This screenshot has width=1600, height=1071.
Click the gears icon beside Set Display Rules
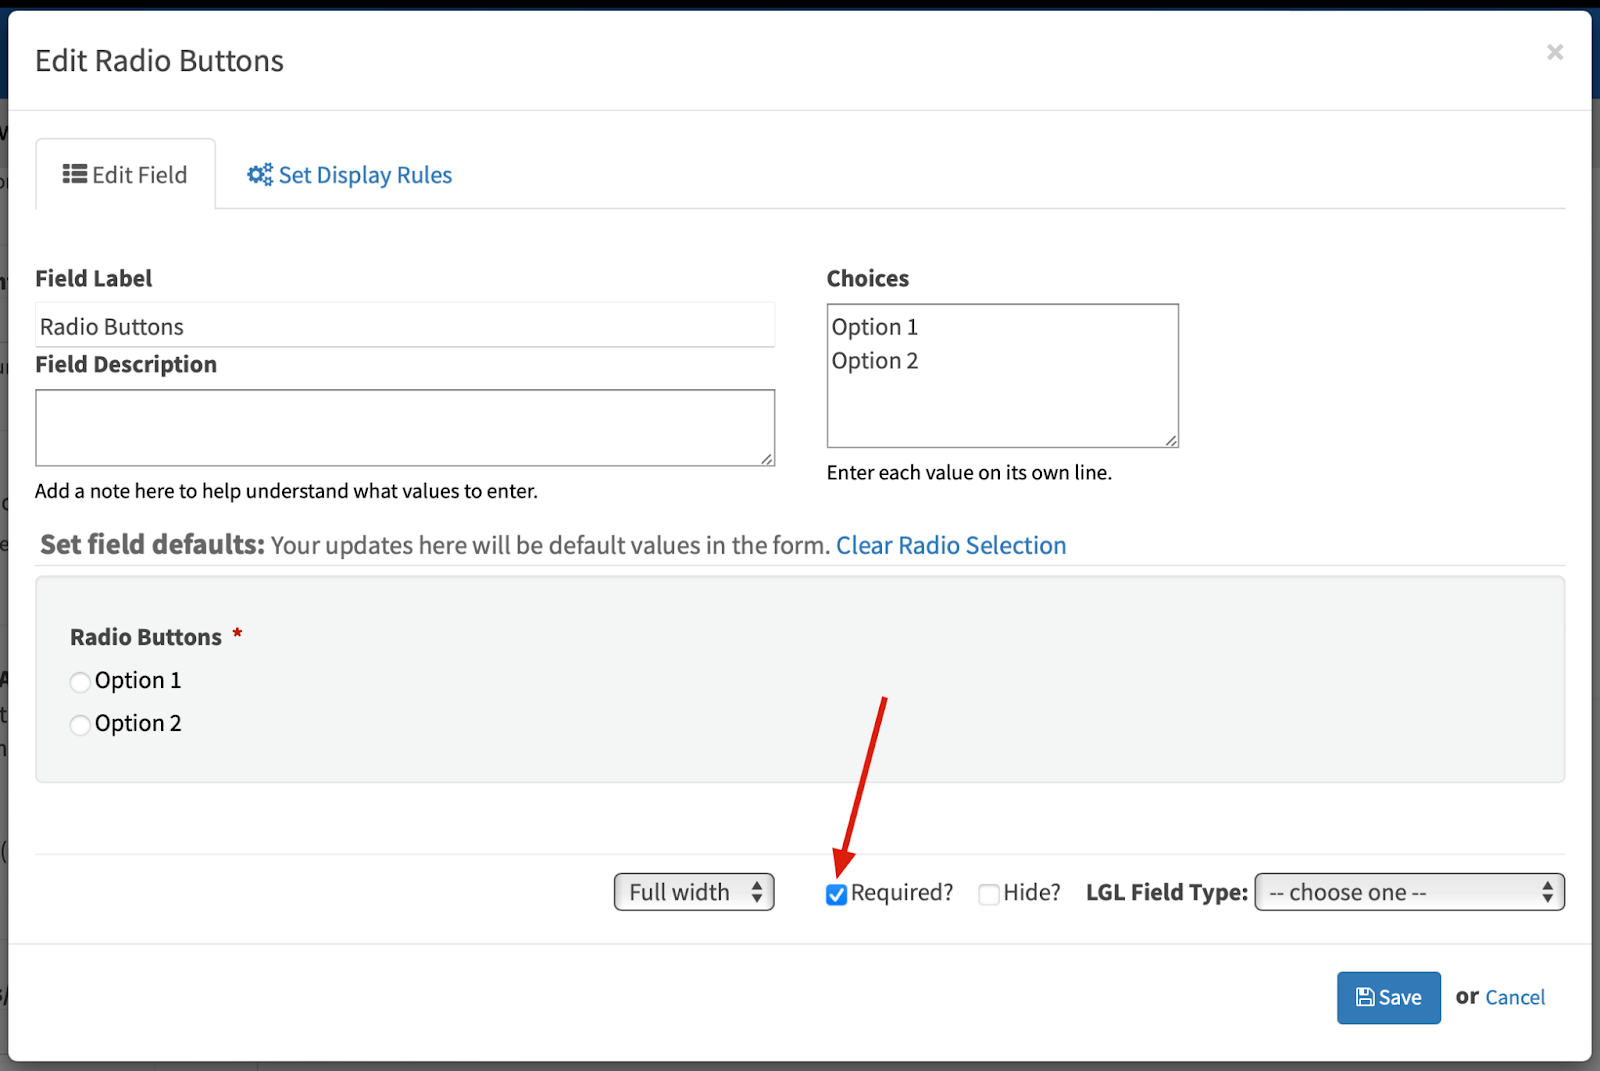(260, 175)
